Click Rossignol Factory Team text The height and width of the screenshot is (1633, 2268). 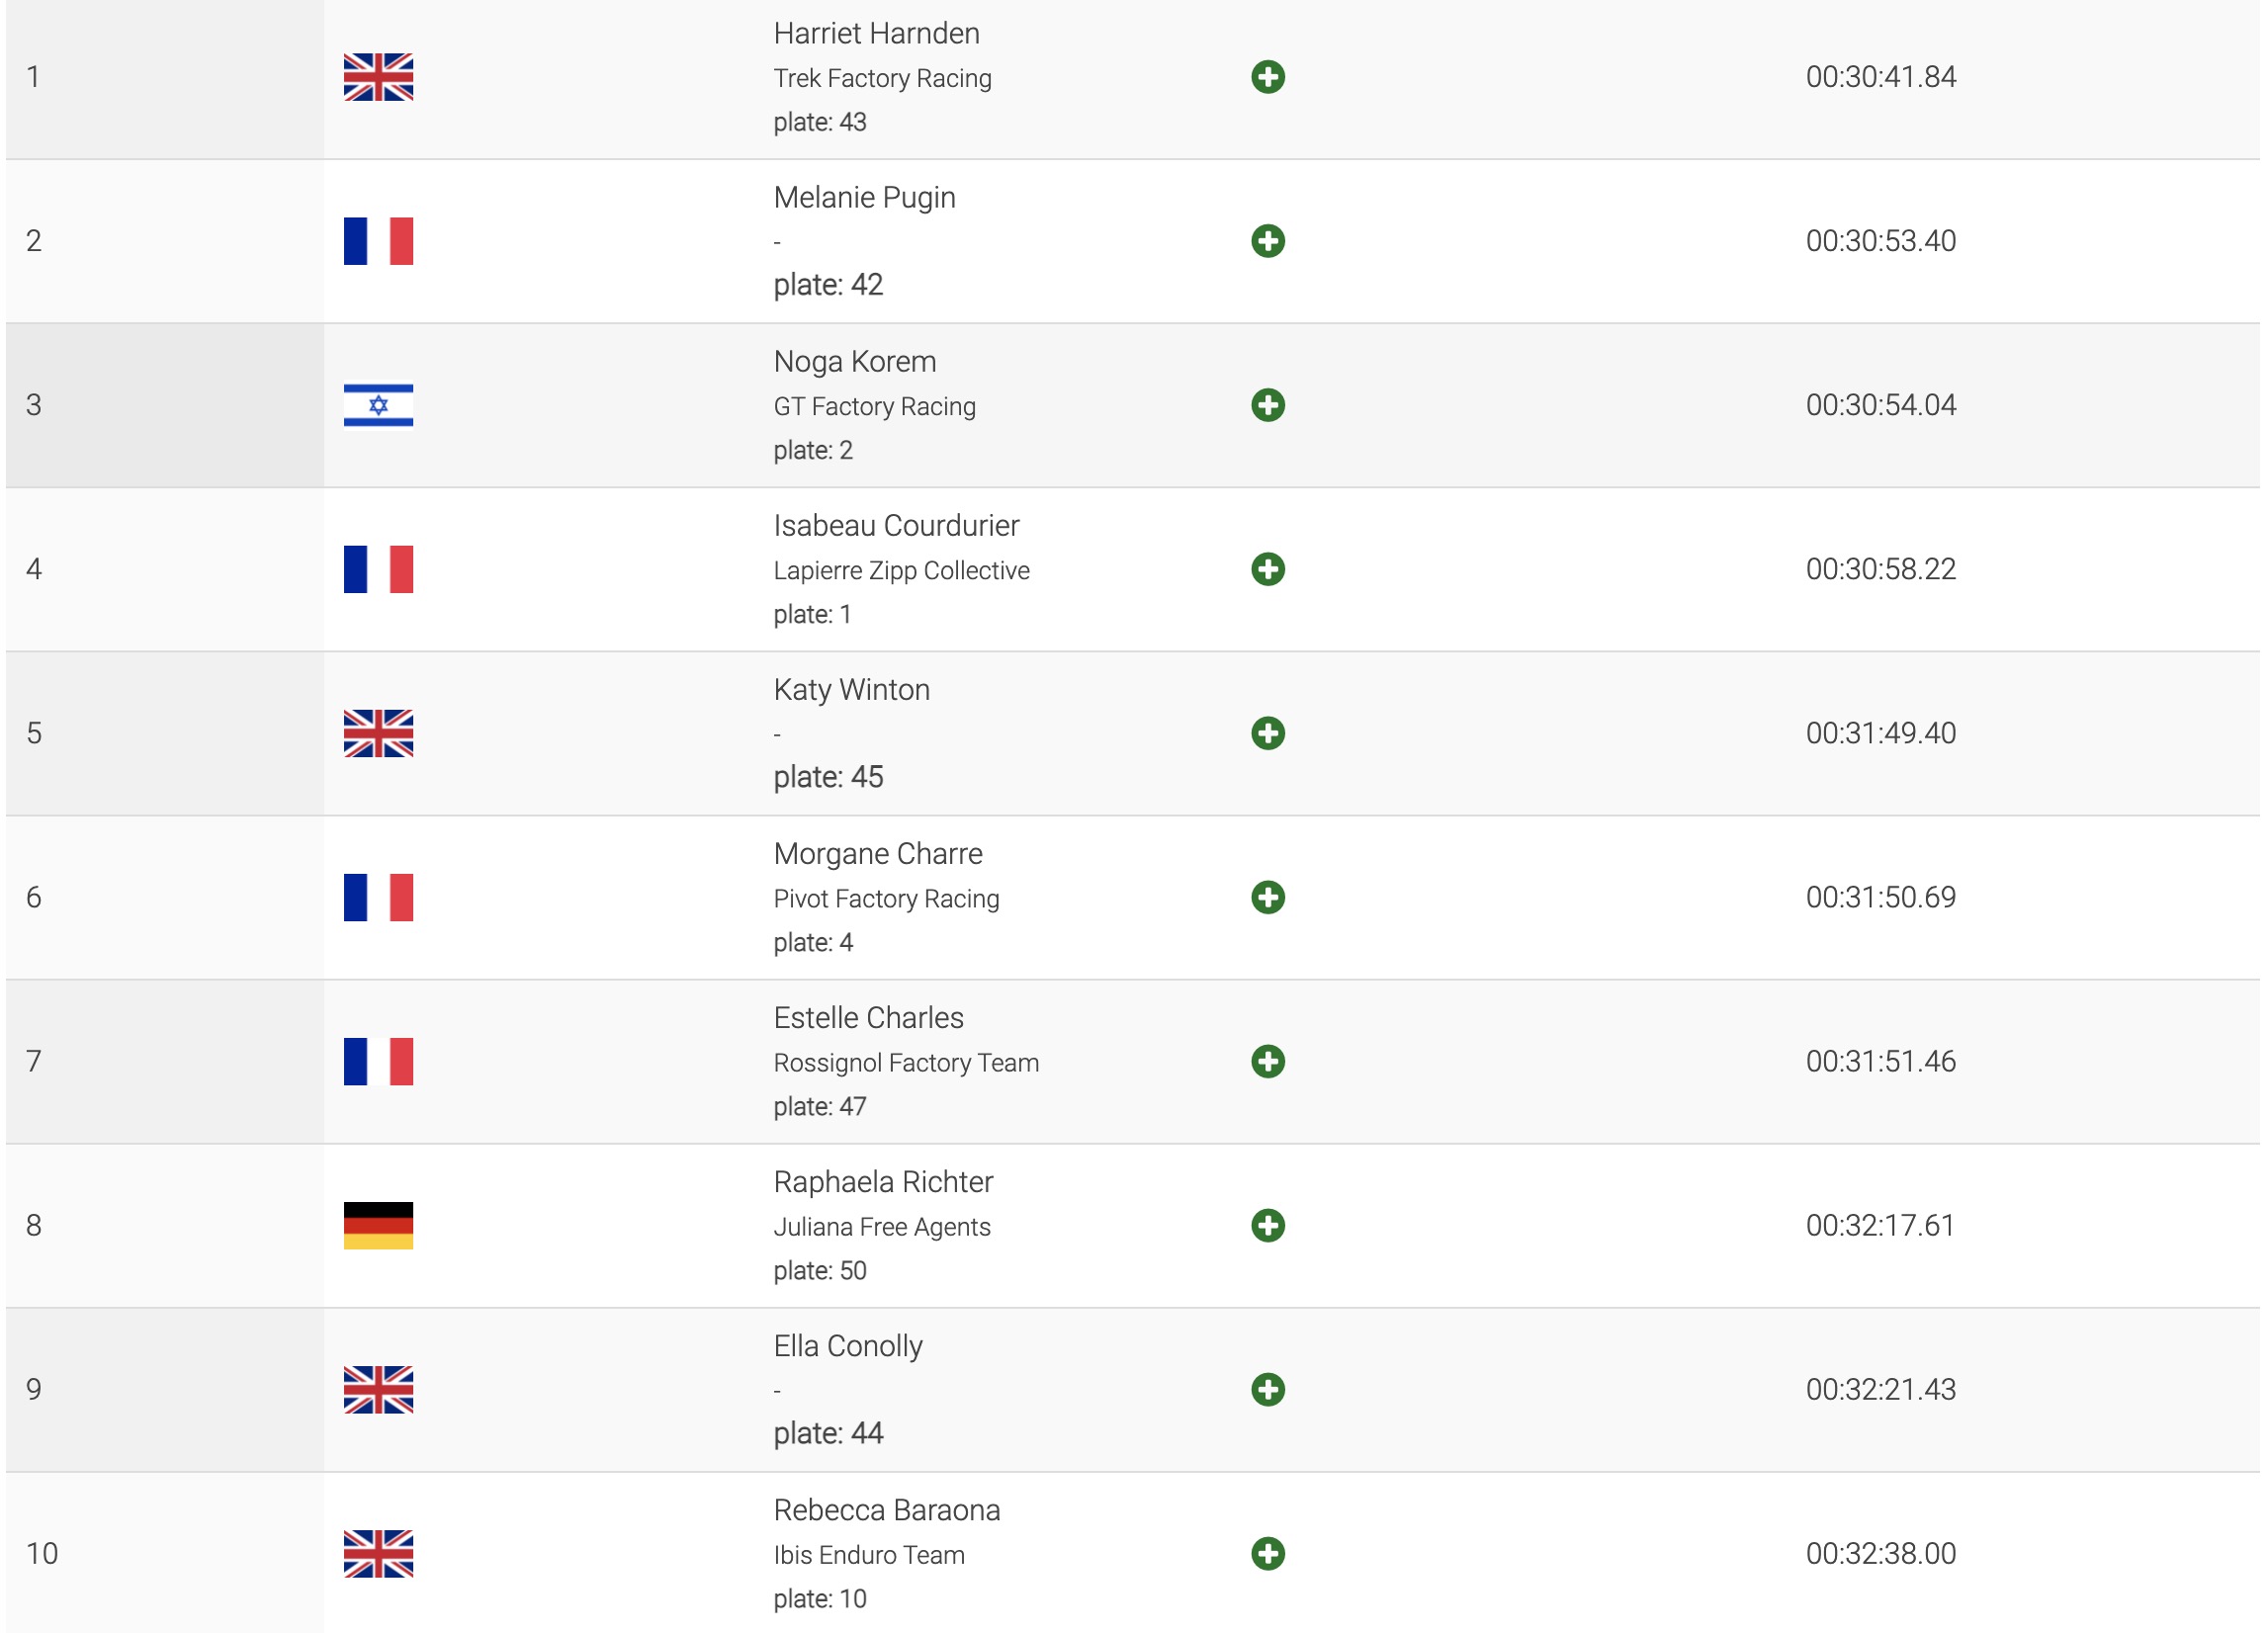906,1062
